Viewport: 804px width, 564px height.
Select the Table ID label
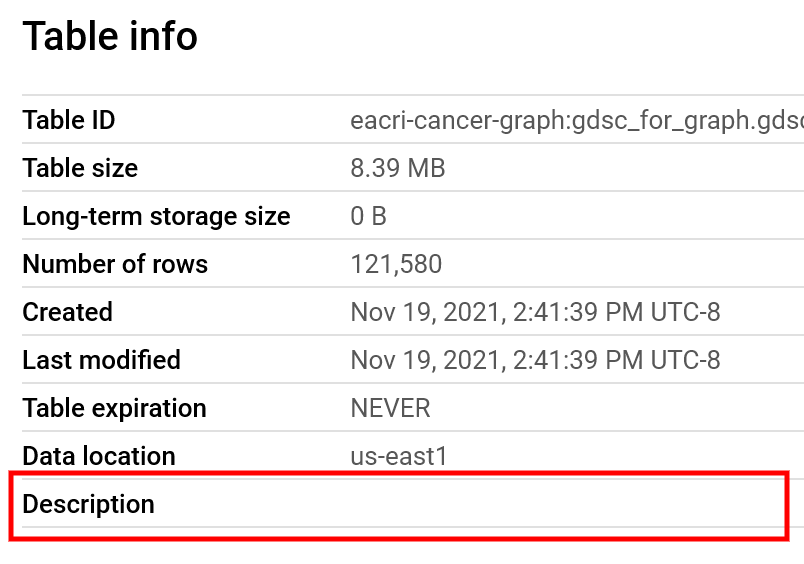click(69, 121)
